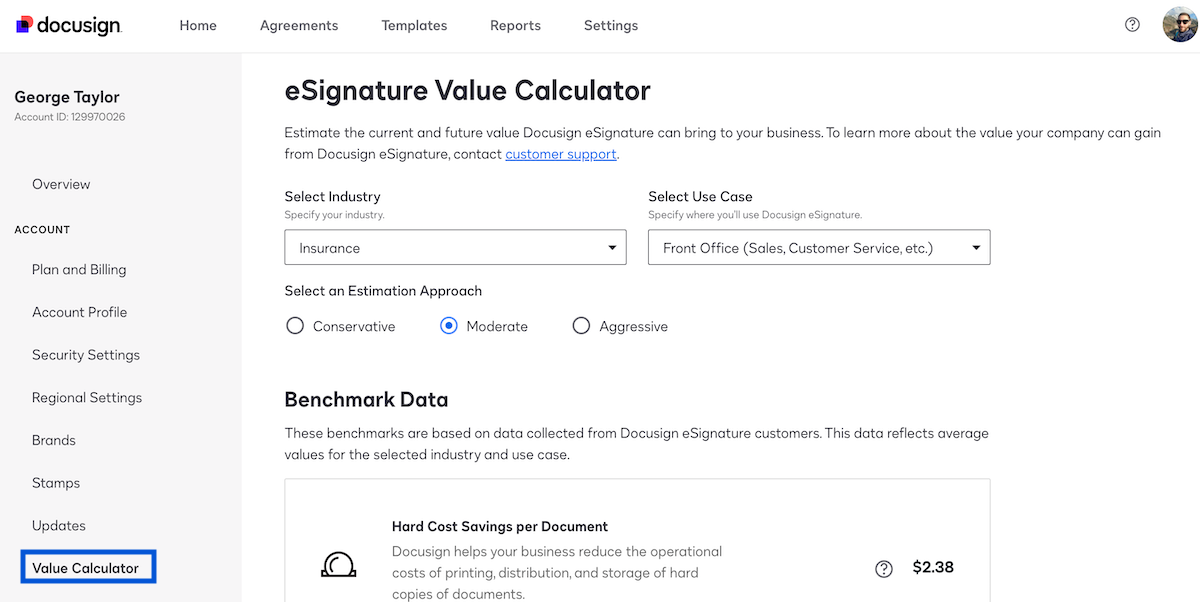1200x602 pixels.
Task: Open the Agreements section
Action: coord(298,25)
